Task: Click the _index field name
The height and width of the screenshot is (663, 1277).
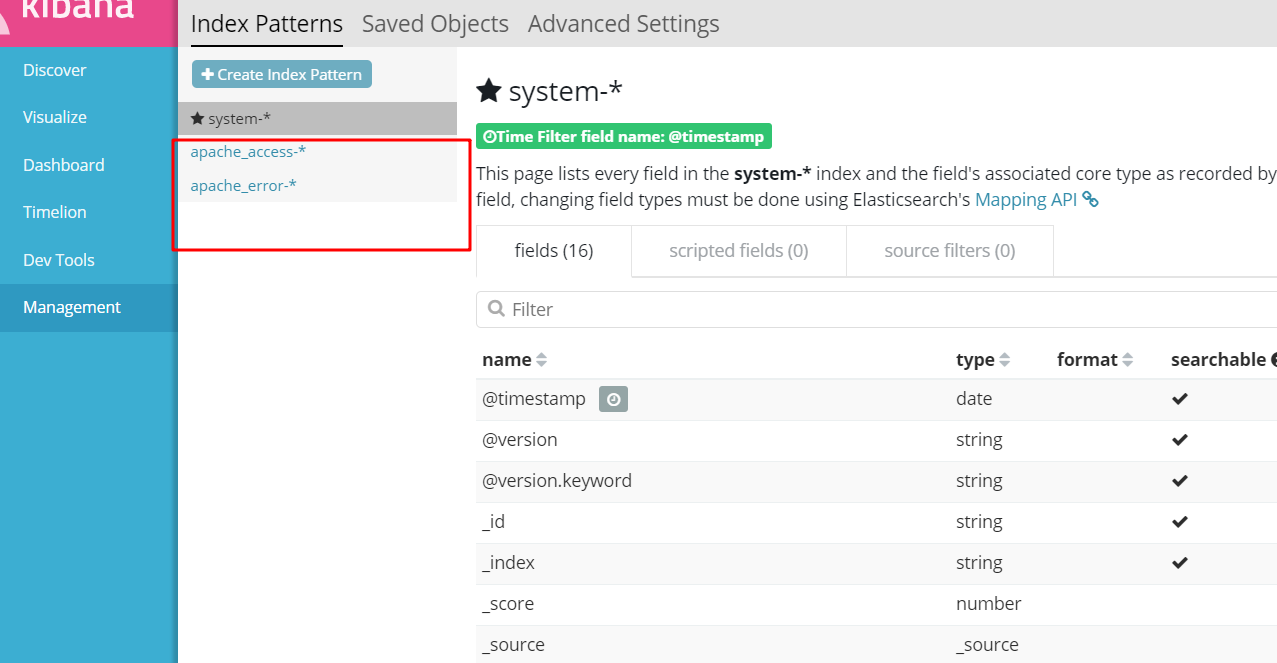Action: [508, 563]
